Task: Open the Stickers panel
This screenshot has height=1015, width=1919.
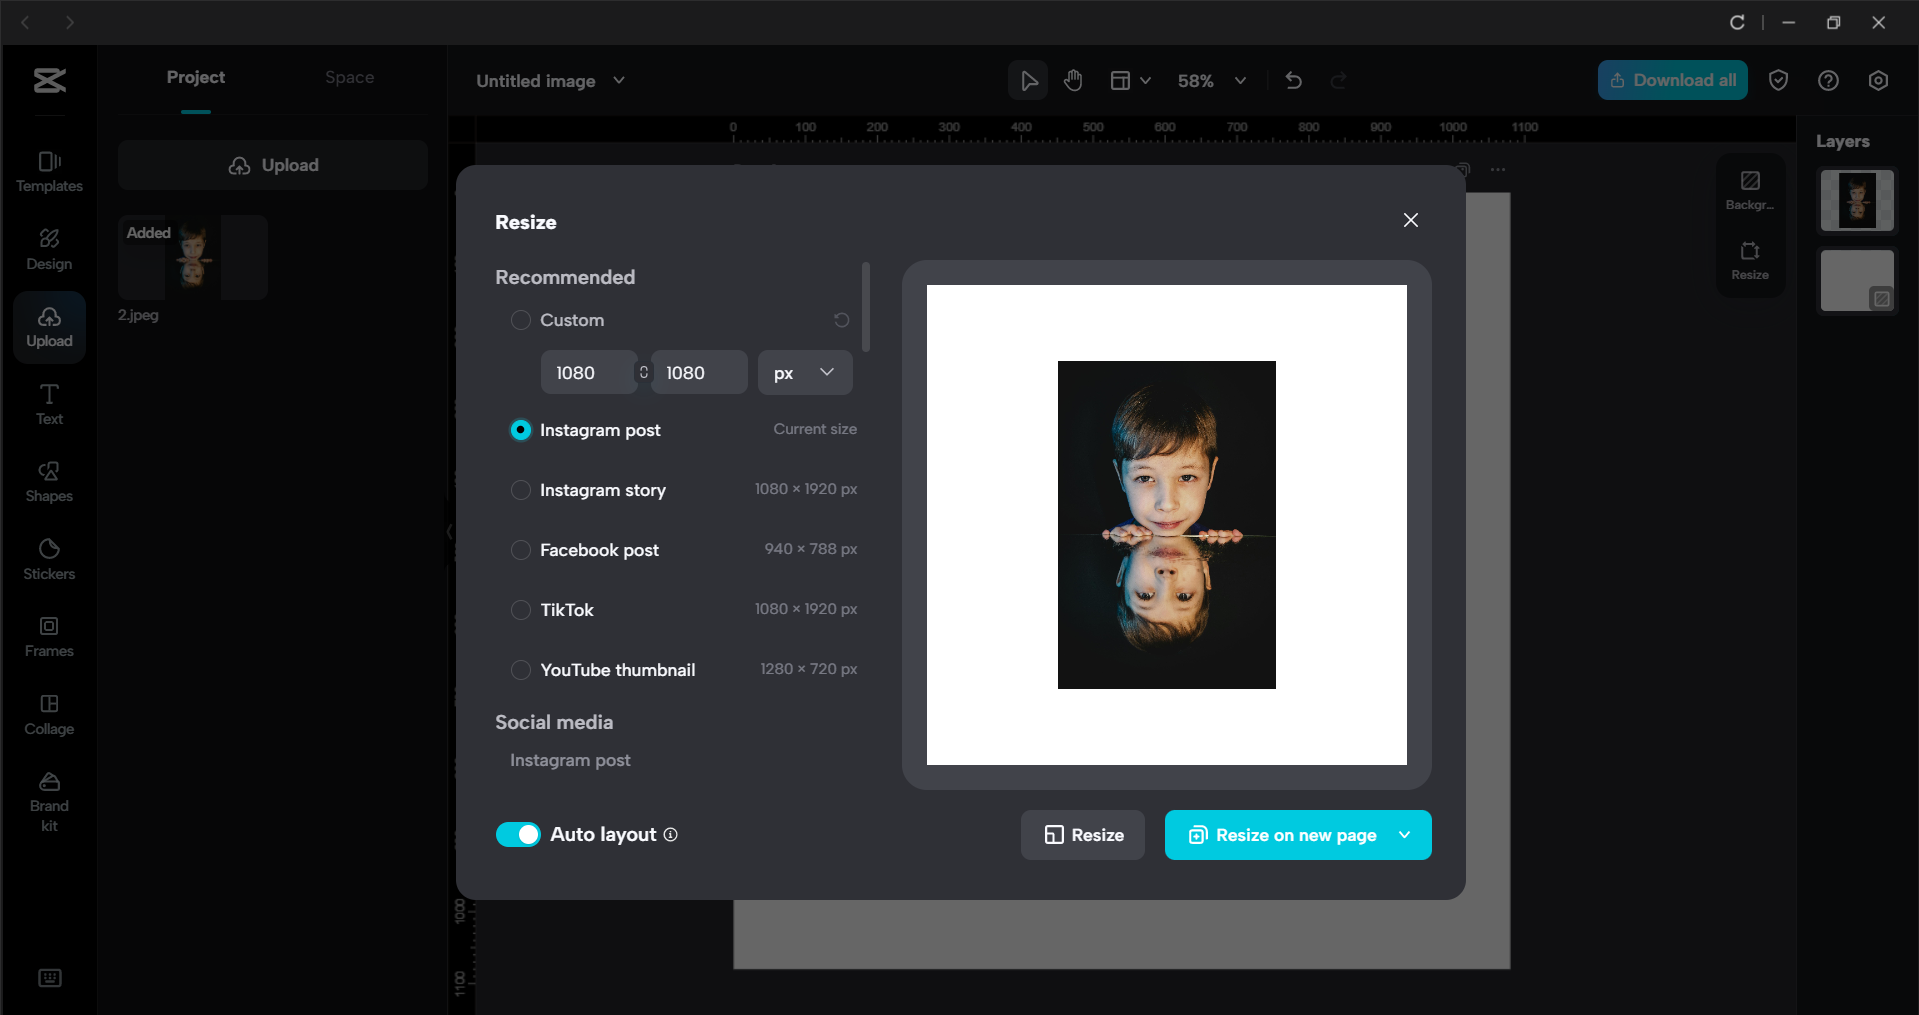Action: click(x=48, y=558)
